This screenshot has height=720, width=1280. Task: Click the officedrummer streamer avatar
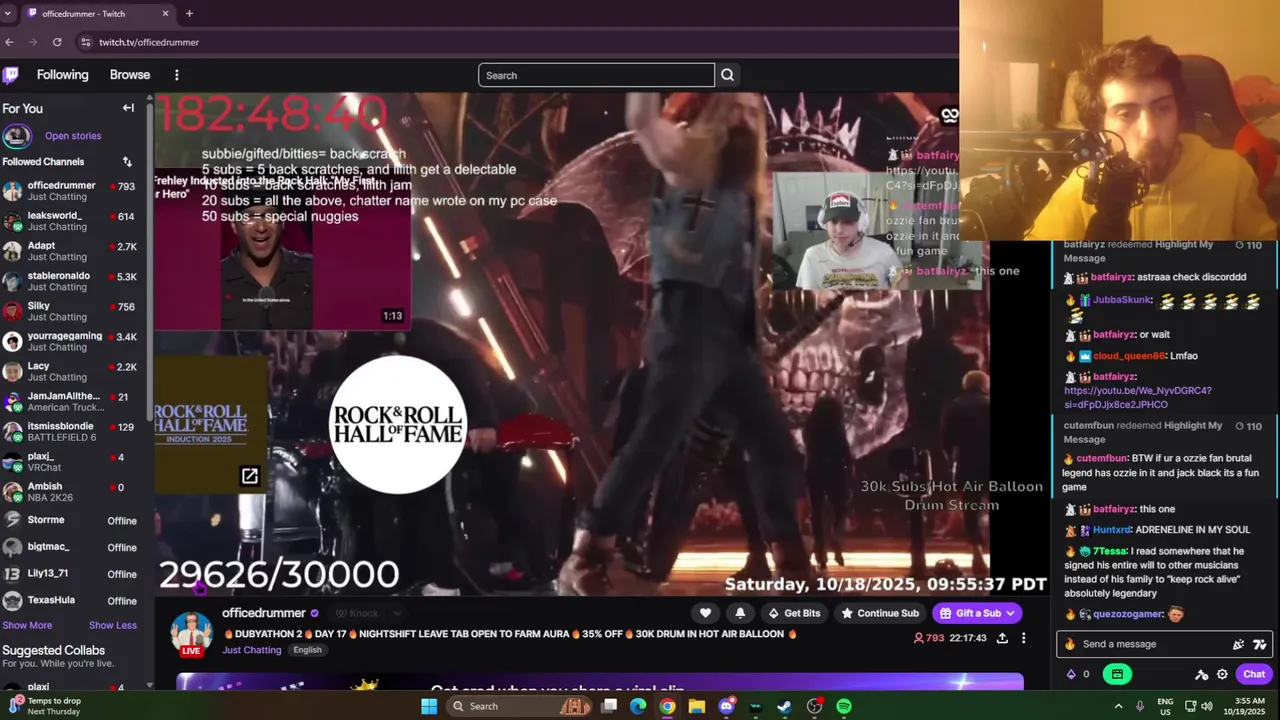click(191, 634)
